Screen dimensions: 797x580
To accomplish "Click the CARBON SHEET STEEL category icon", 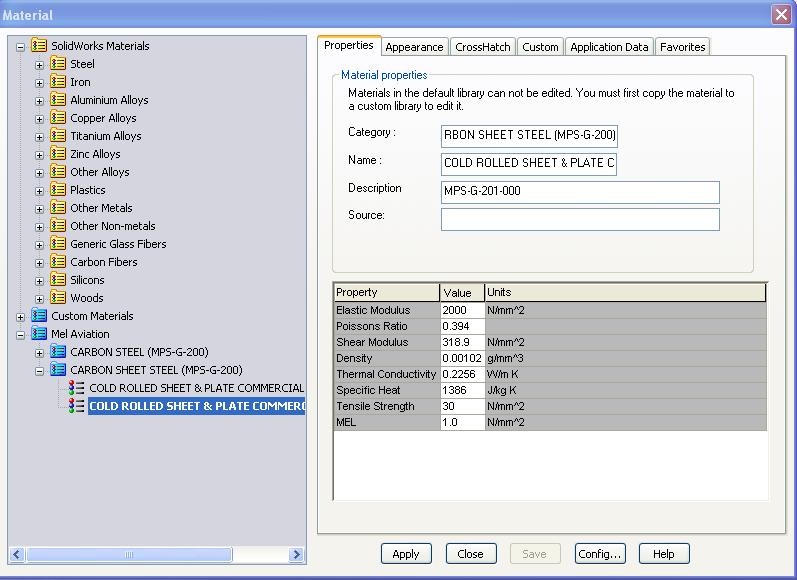I will (x=58, y=370).
